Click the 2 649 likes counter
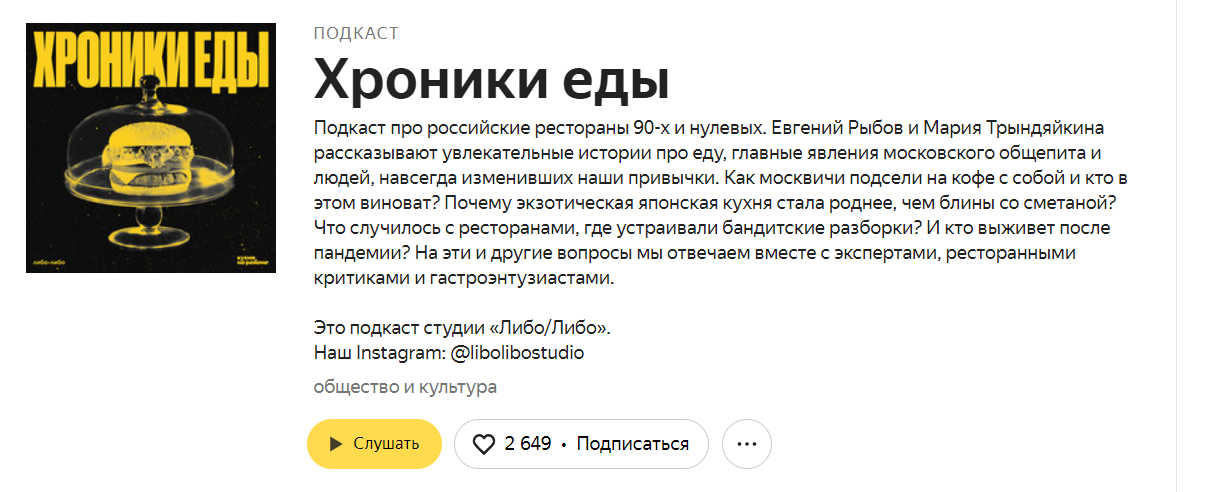Image resolution: width=1225 pixels, height=492 pixels. 528,444
